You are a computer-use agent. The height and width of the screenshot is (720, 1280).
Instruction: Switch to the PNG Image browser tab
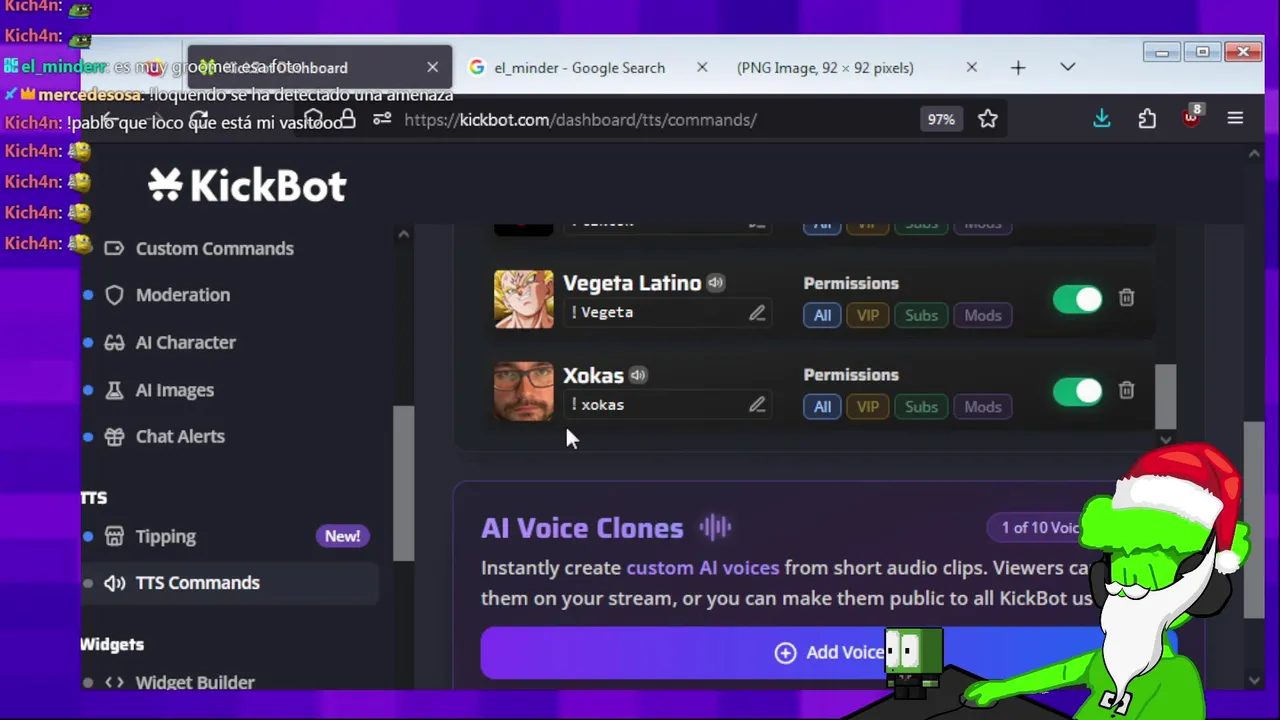[x=825, y=68]
